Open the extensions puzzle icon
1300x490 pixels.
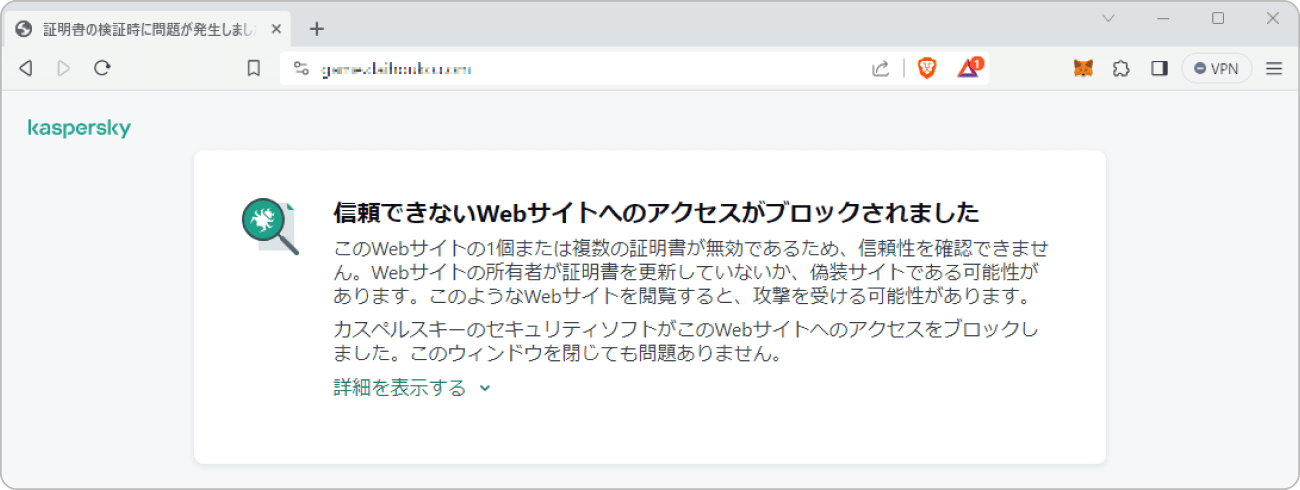pyautogui.click(x=1122, y=69)
